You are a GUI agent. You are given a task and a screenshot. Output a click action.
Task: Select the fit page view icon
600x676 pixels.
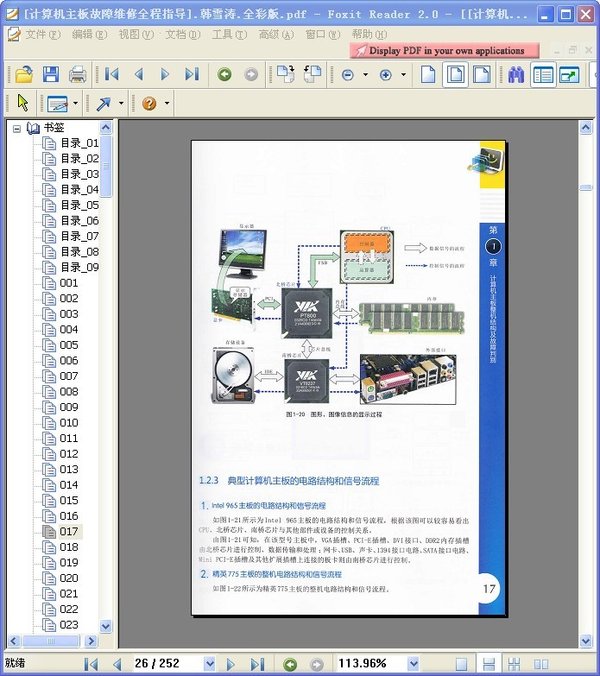(x=455, y=74)
